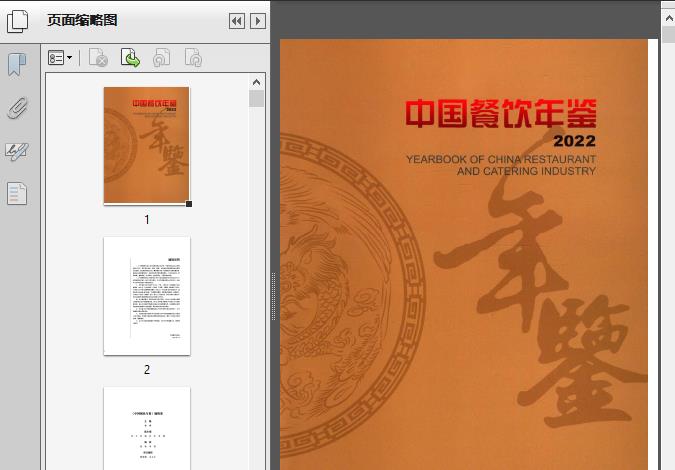
Task: Click the 页面缩略图 panel title
Action: coord(82,20)
